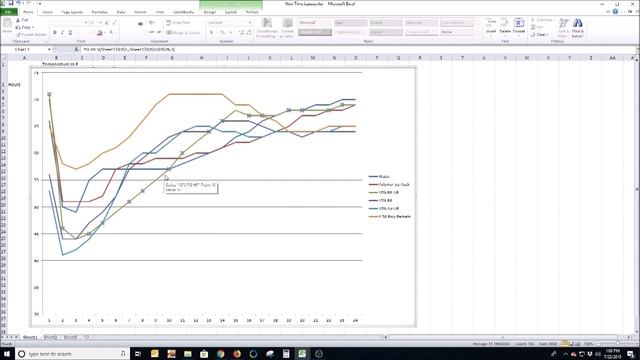Screen dimensions: 640x360
Task: Switch to Normal view in status bar
Action: (565, 344)
